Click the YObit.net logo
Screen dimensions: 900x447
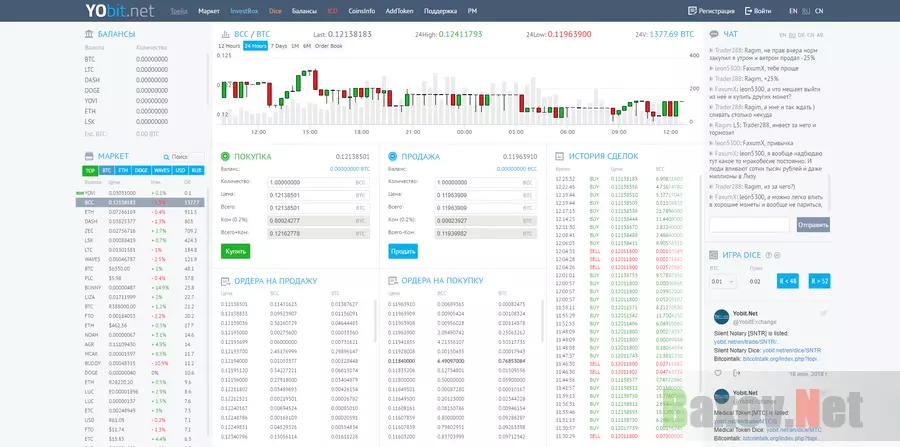(x=121, y=10)
